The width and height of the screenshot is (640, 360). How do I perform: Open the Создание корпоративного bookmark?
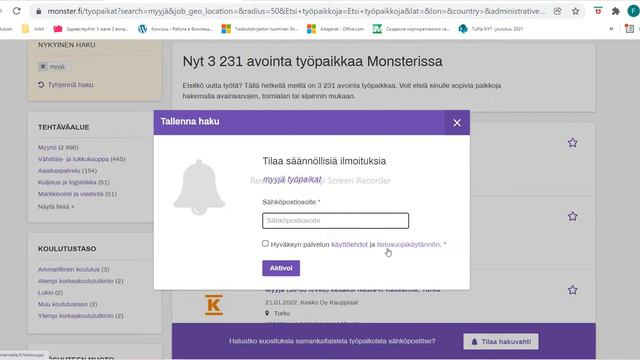(x=411, y=29)
